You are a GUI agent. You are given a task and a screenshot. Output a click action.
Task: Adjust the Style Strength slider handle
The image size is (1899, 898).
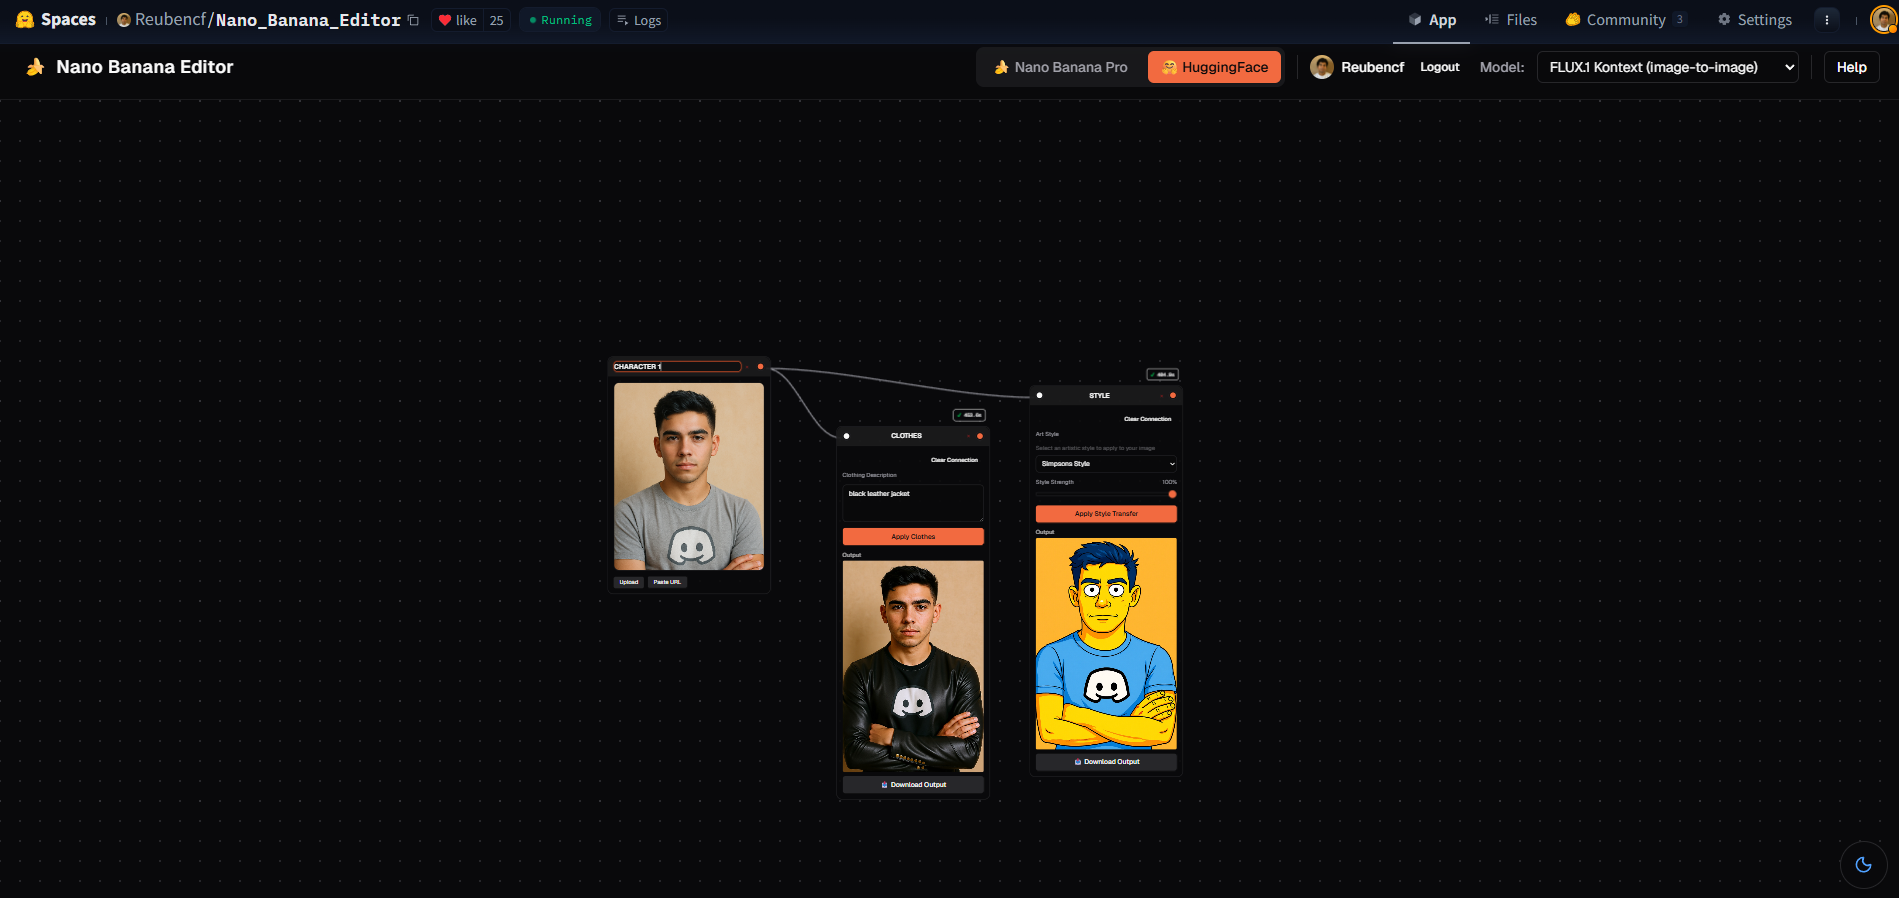tap(1172, 494)
